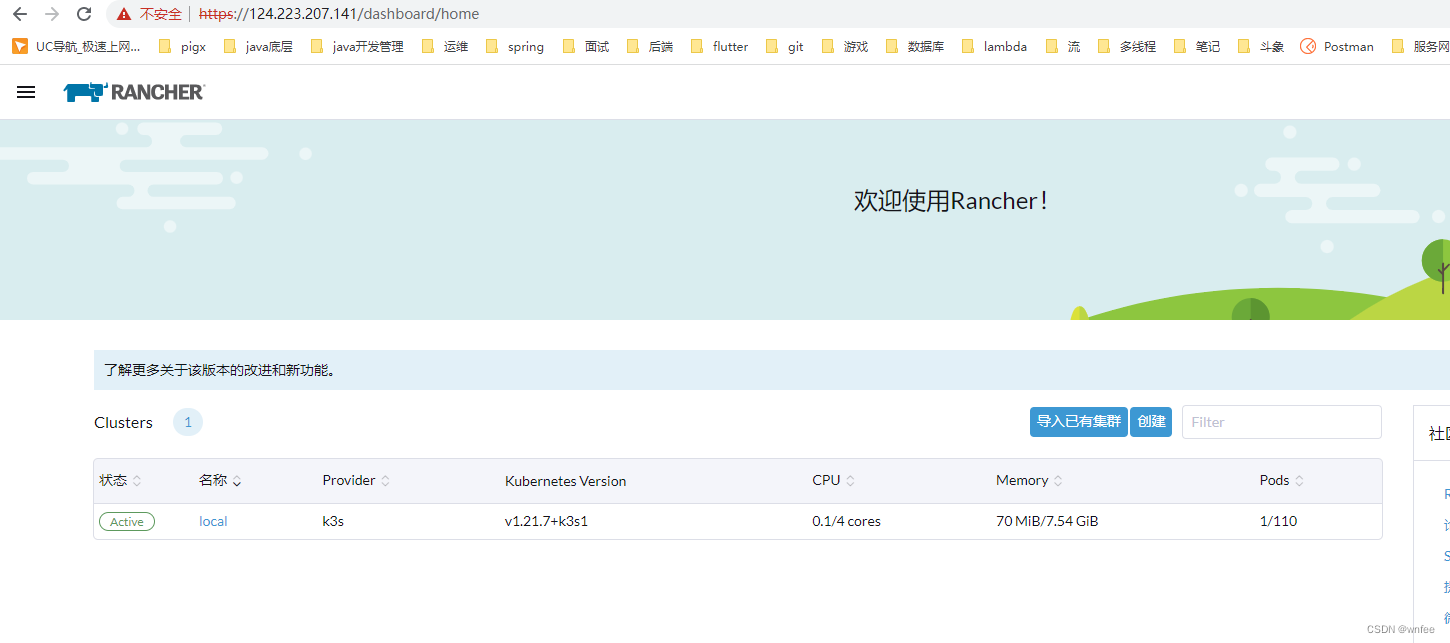Open the 面试 bookmark folder

point(586,46)
